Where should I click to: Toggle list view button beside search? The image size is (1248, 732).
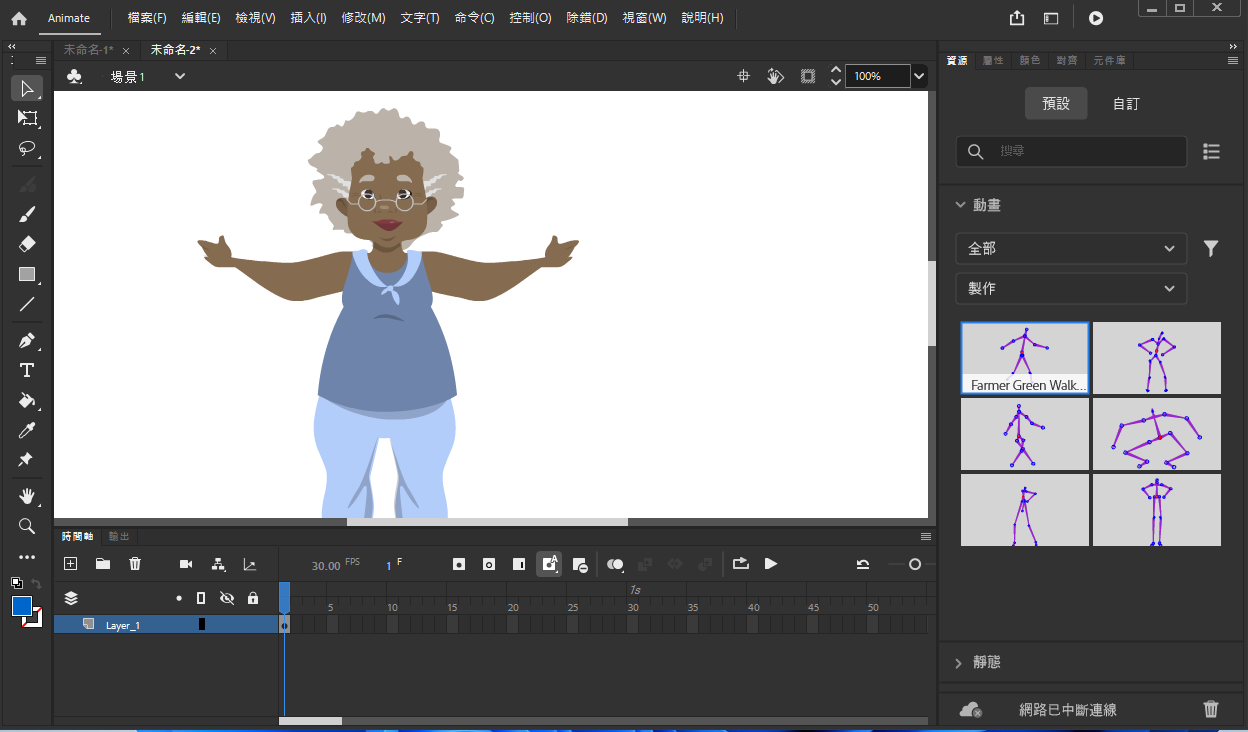(1211, 151)
